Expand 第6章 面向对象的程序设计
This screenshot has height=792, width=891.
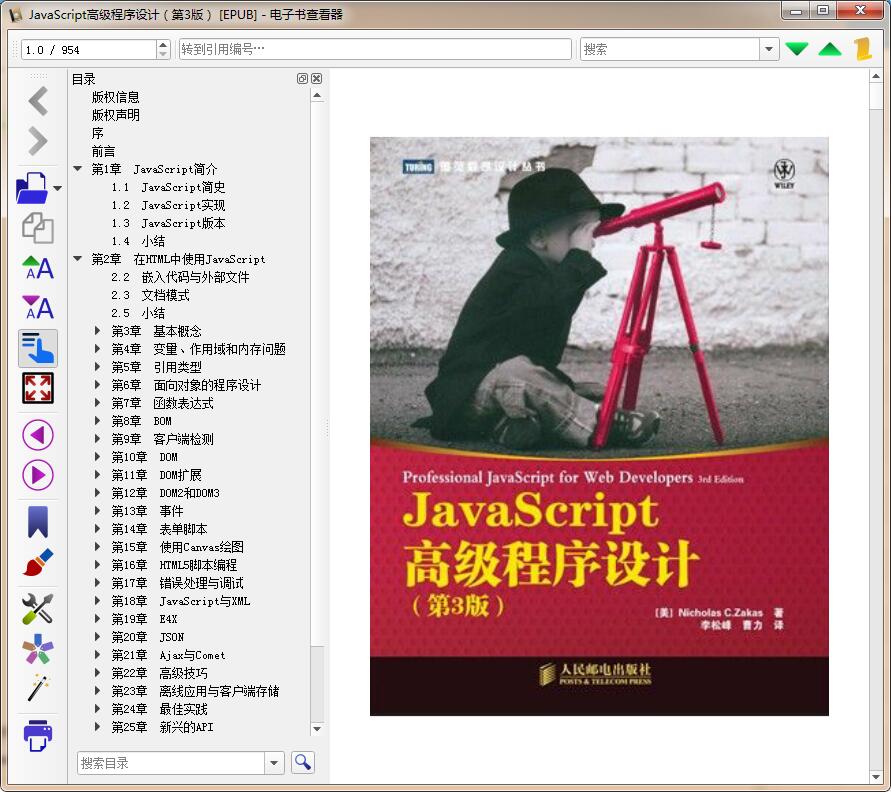click(98, 384)
